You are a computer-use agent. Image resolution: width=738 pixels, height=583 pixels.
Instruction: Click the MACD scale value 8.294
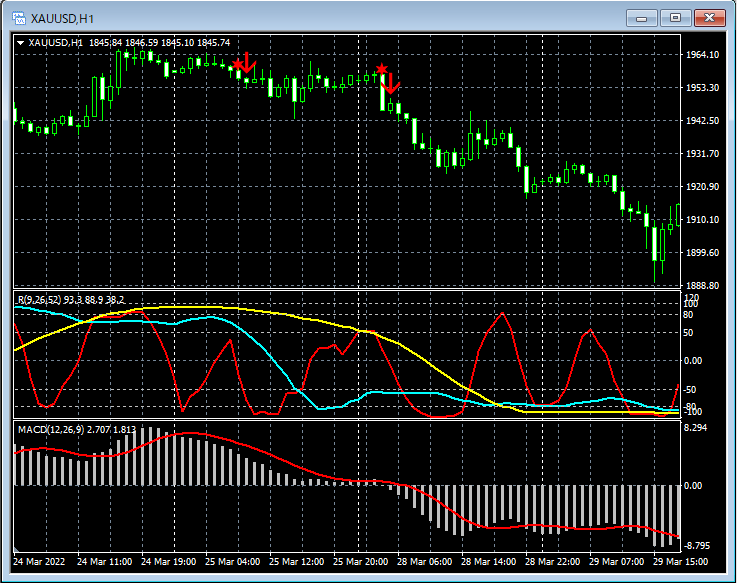696,428
